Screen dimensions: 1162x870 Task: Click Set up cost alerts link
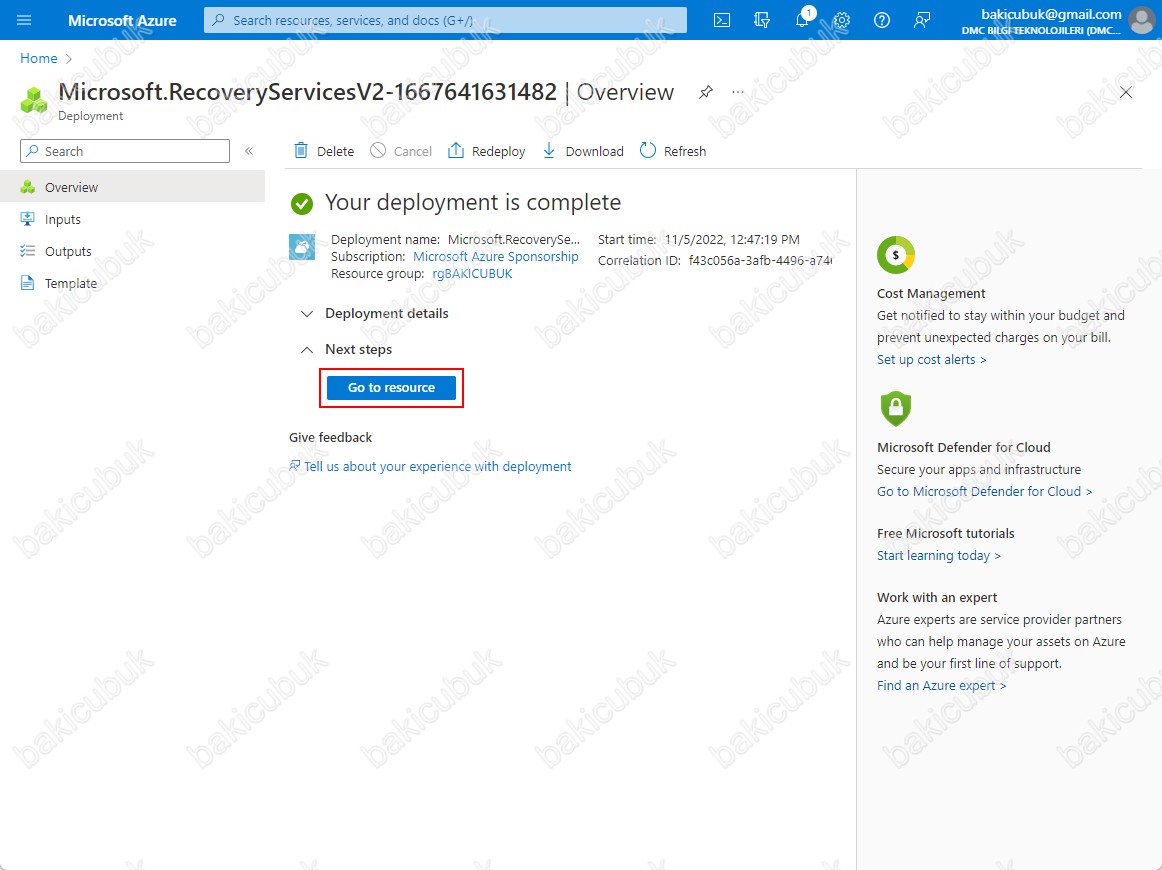(932, 359)
